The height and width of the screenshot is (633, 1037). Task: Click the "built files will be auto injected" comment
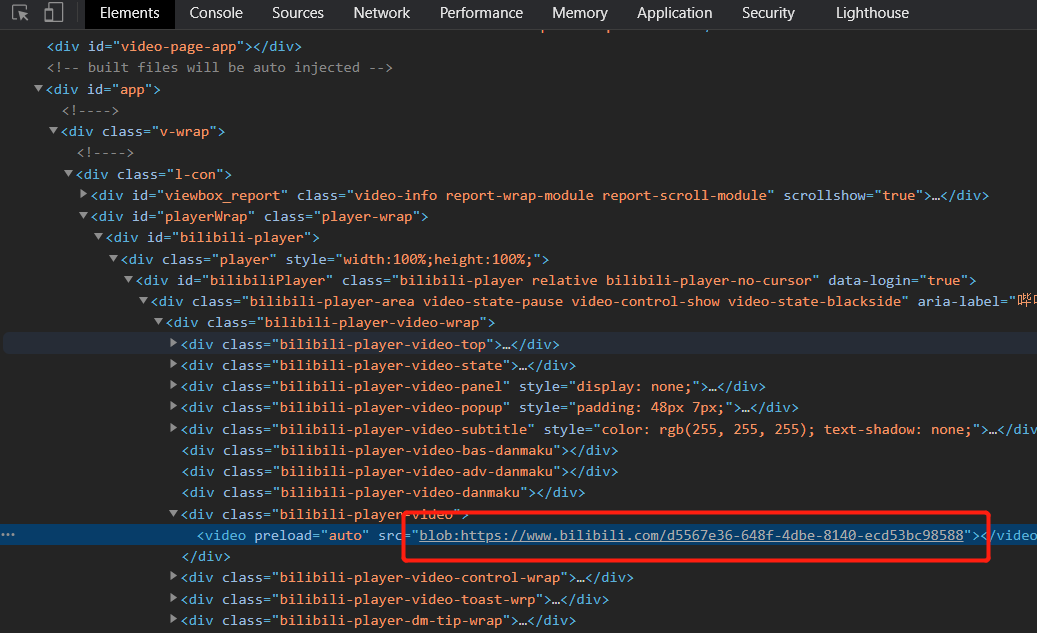pos(220,67)
